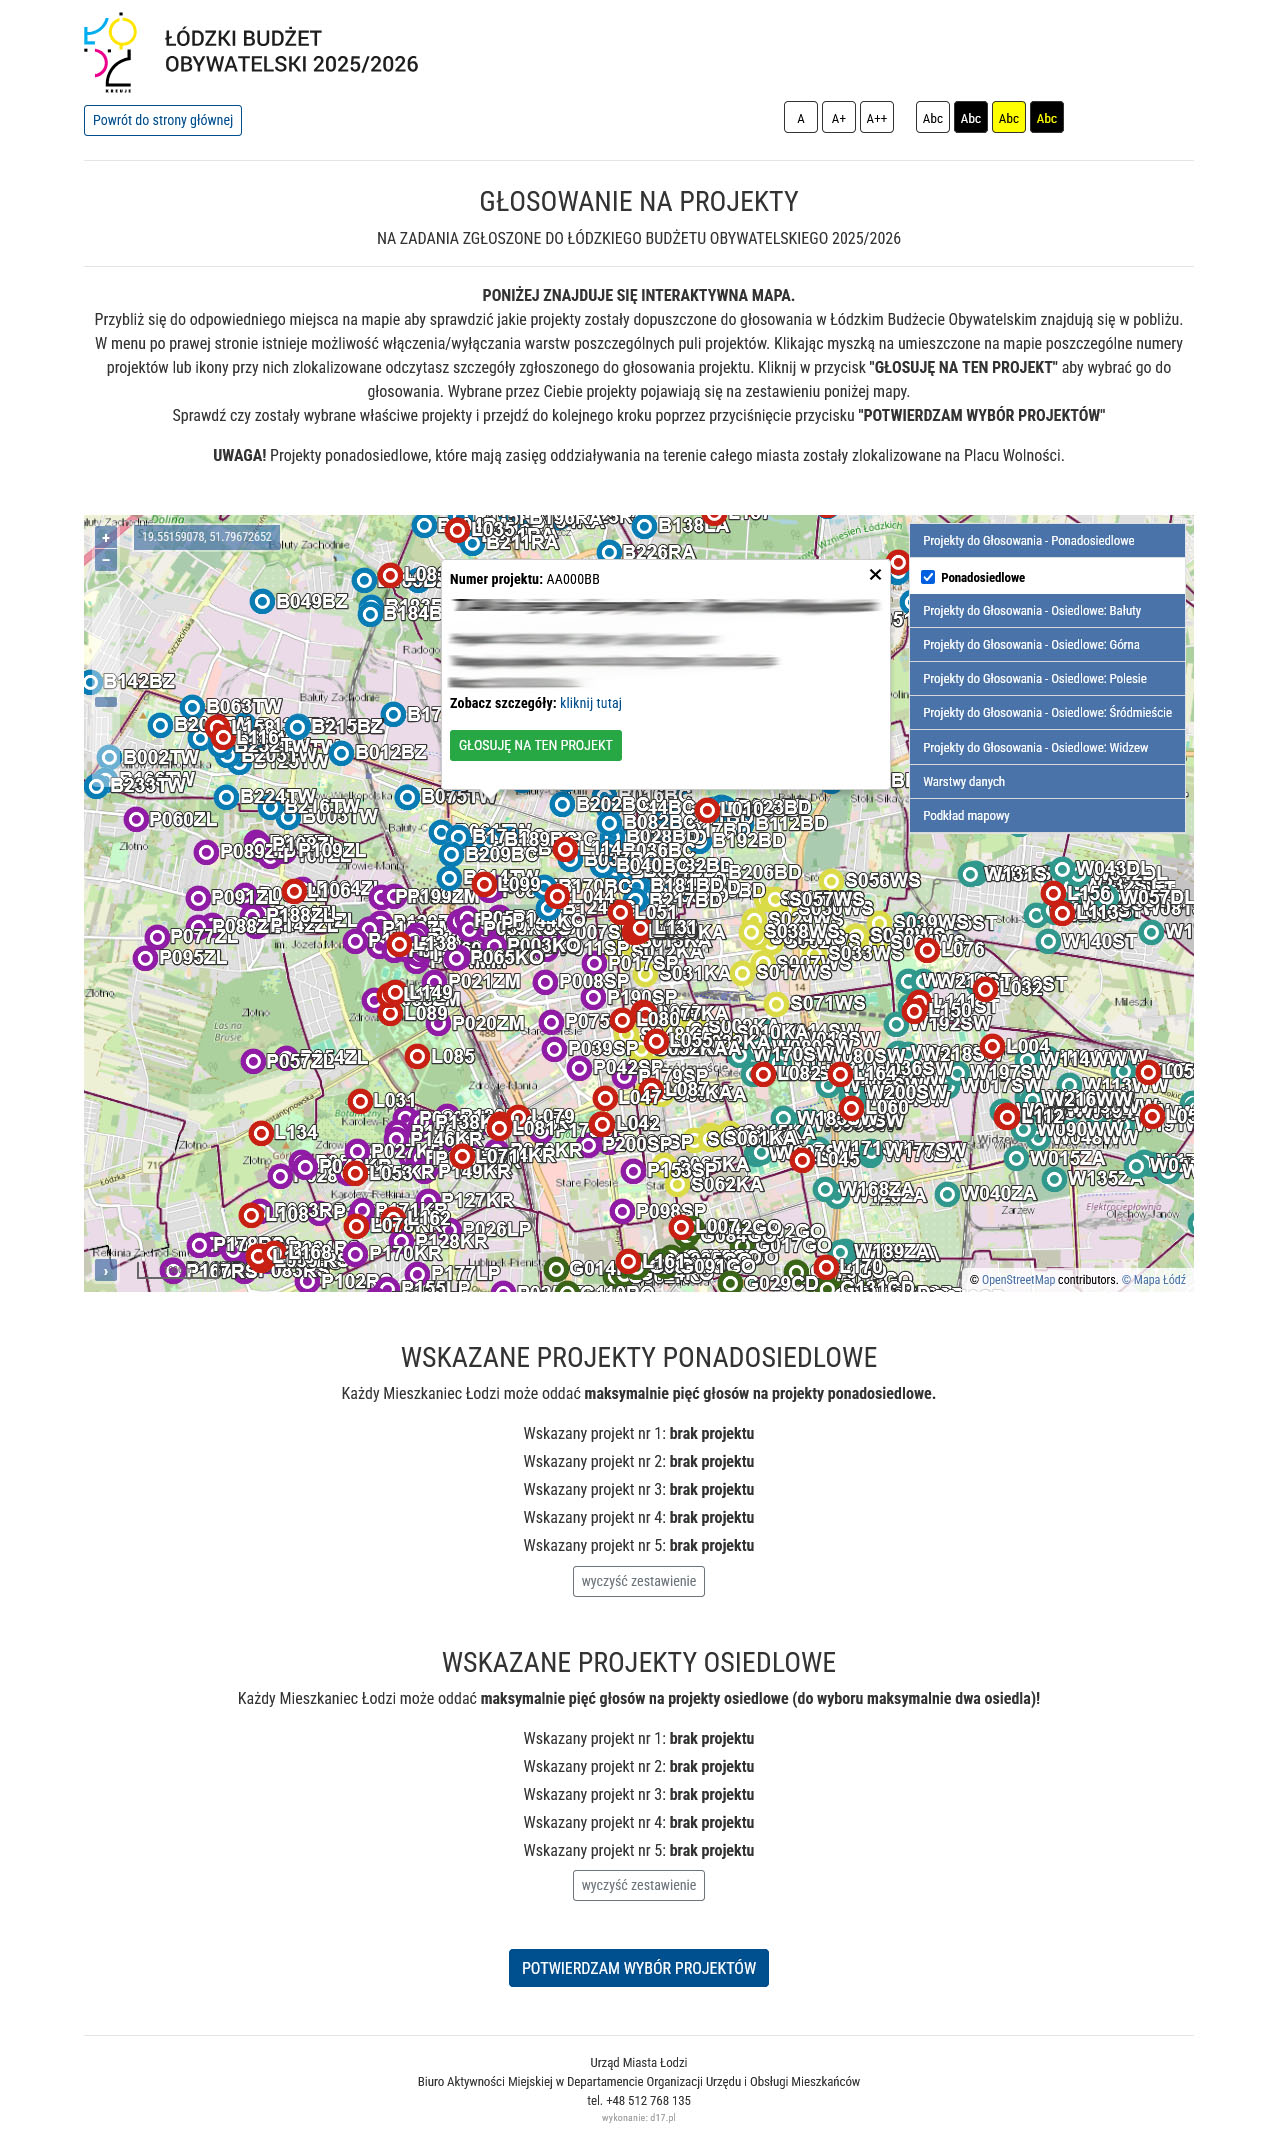The height and width of the screenshot is (2142, 1278).
Task: Expand the Warstwy danych panel
Action: [x=1046, y=782]
